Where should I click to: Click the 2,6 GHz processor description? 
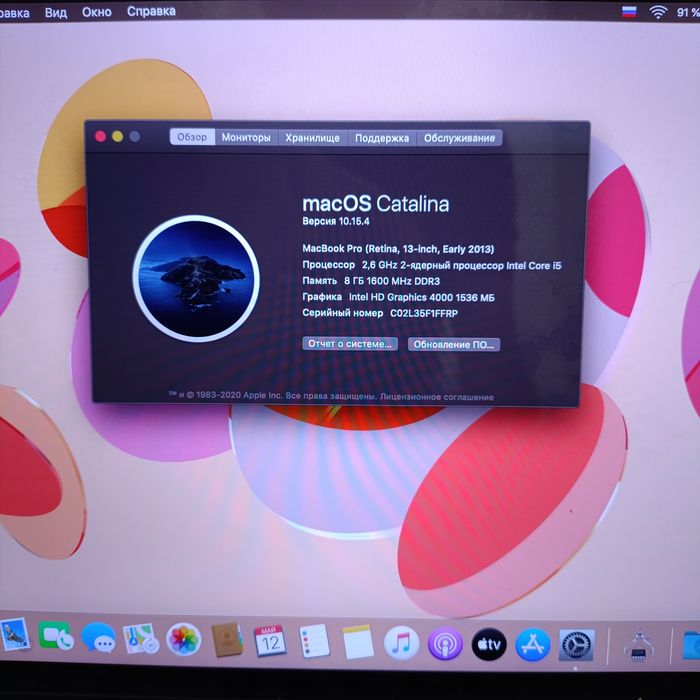(x=462, y=266)
